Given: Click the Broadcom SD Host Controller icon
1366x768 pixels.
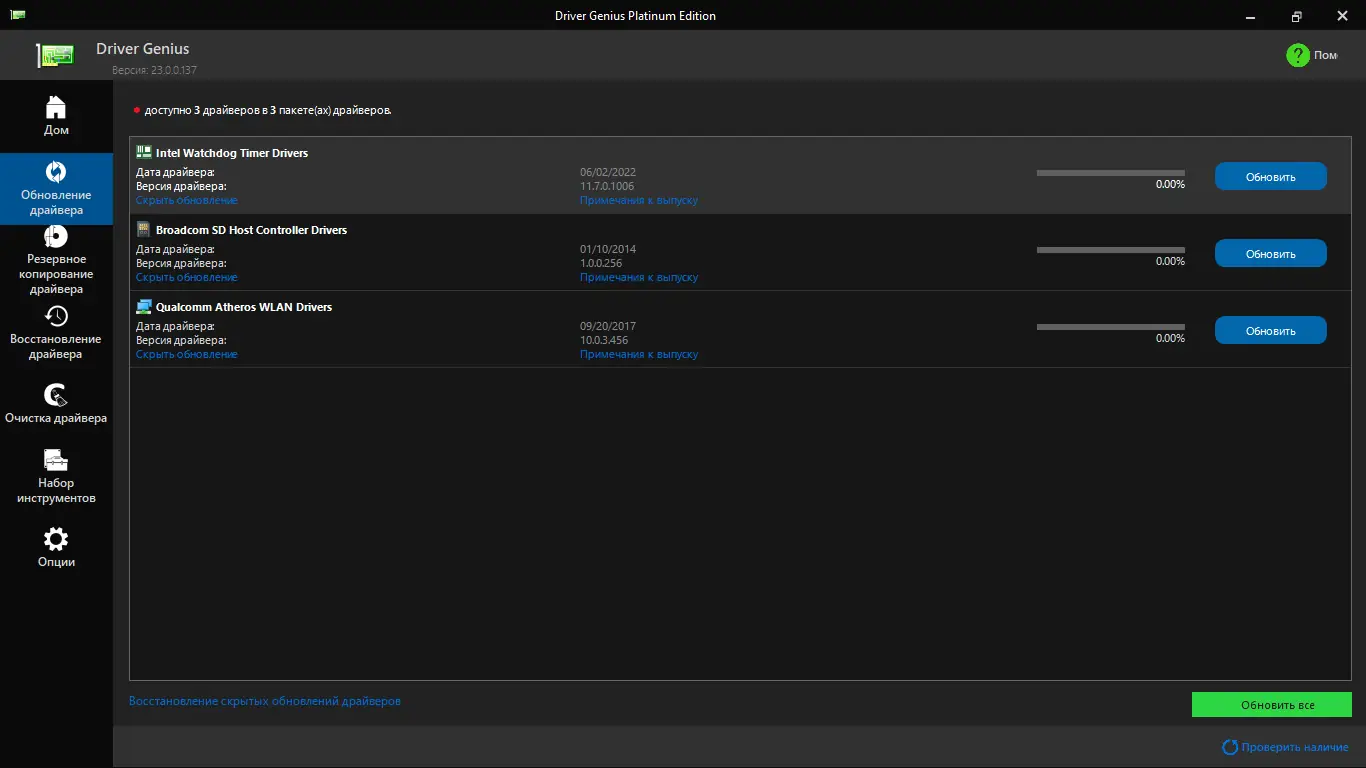Looking at the screenshot, I should point(143,230).
